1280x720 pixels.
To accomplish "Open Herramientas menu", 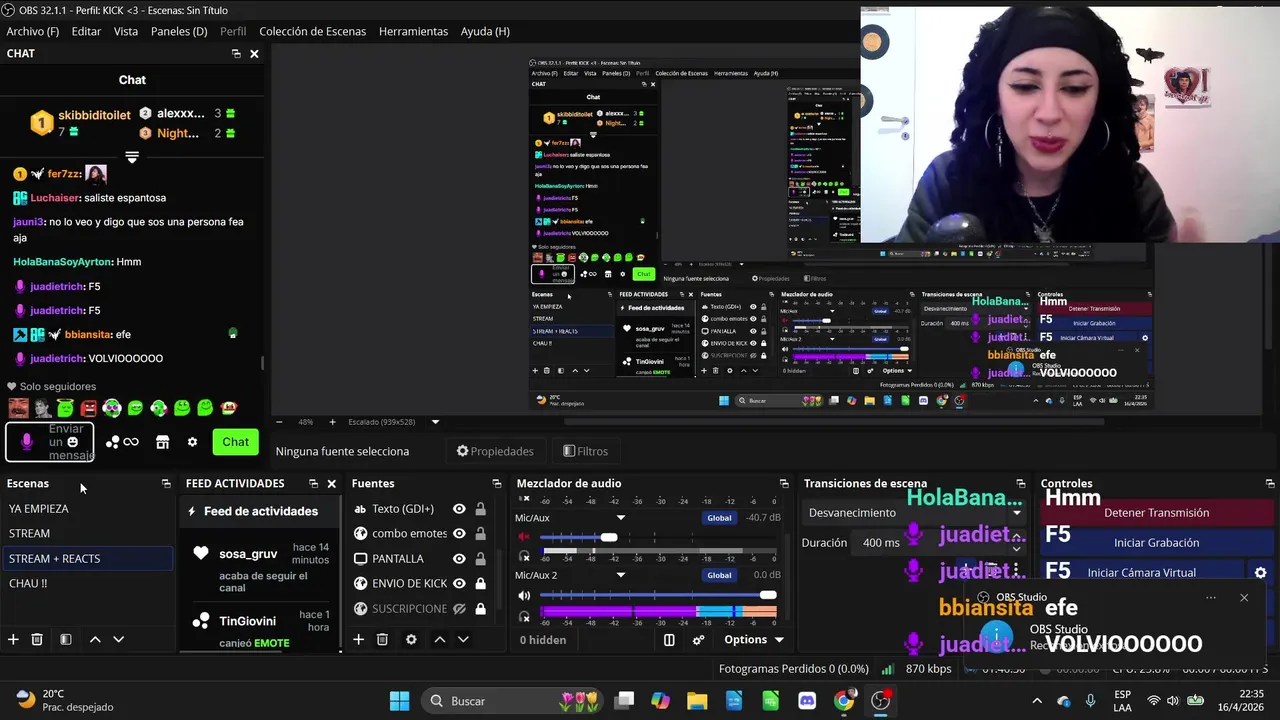I will click(413, 31).
